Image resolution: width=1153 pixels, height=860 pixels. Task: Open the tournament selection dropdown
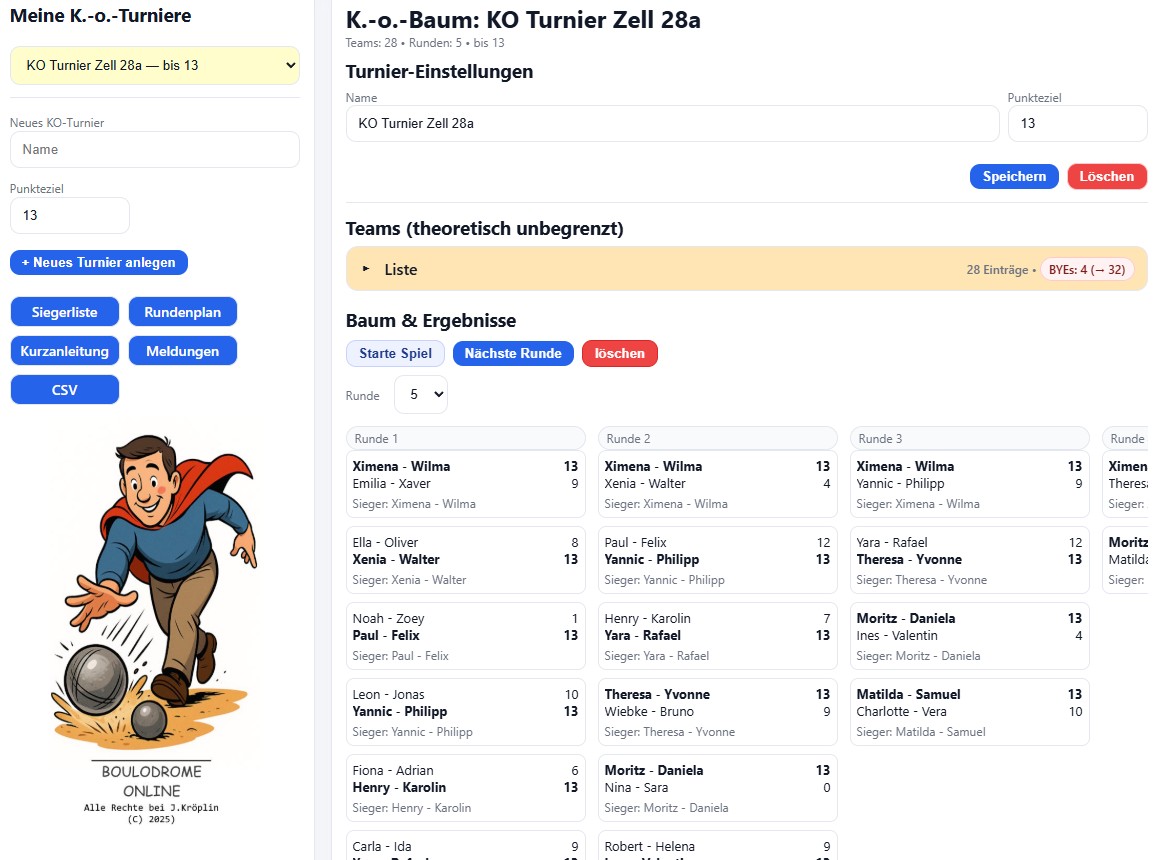155,65
